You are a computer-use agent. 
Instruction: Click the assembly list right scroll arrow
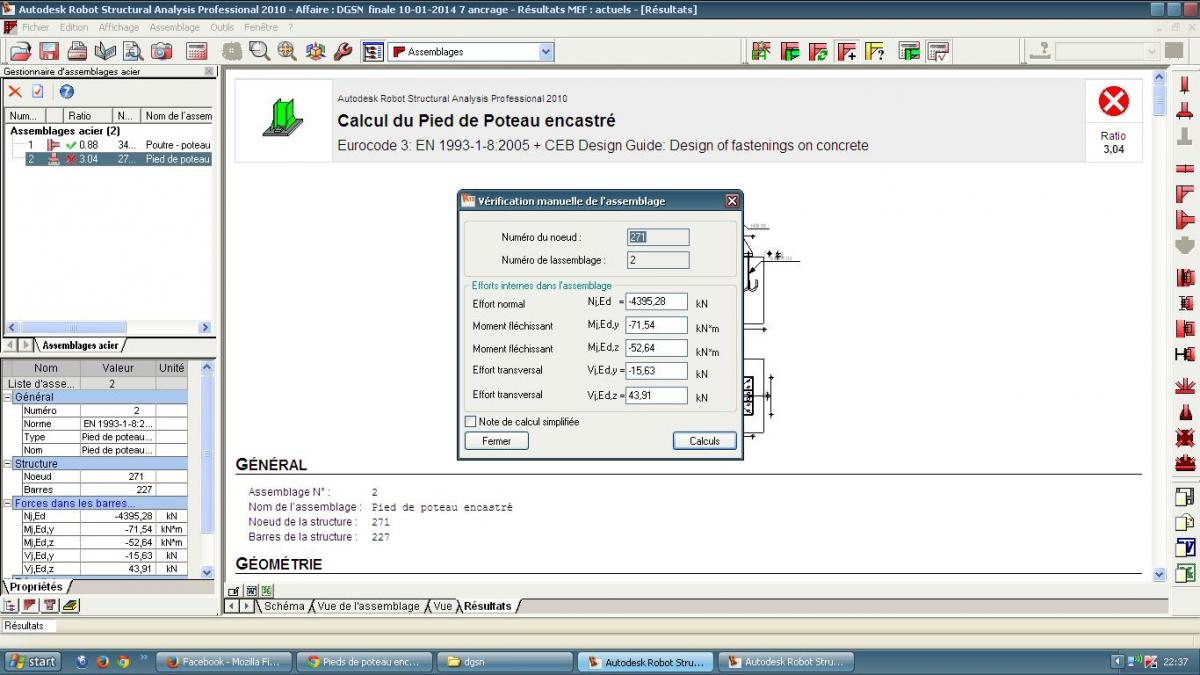[x=205, y=327]
